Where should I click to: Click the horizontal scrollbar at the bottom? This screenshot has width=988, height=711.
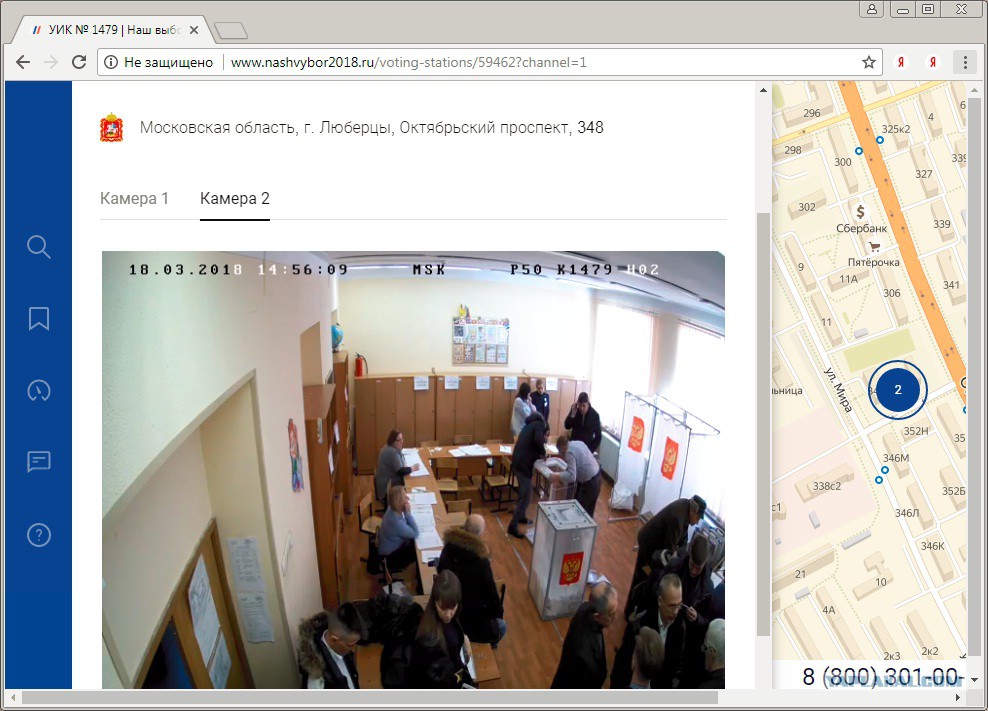tap(369, 697)
